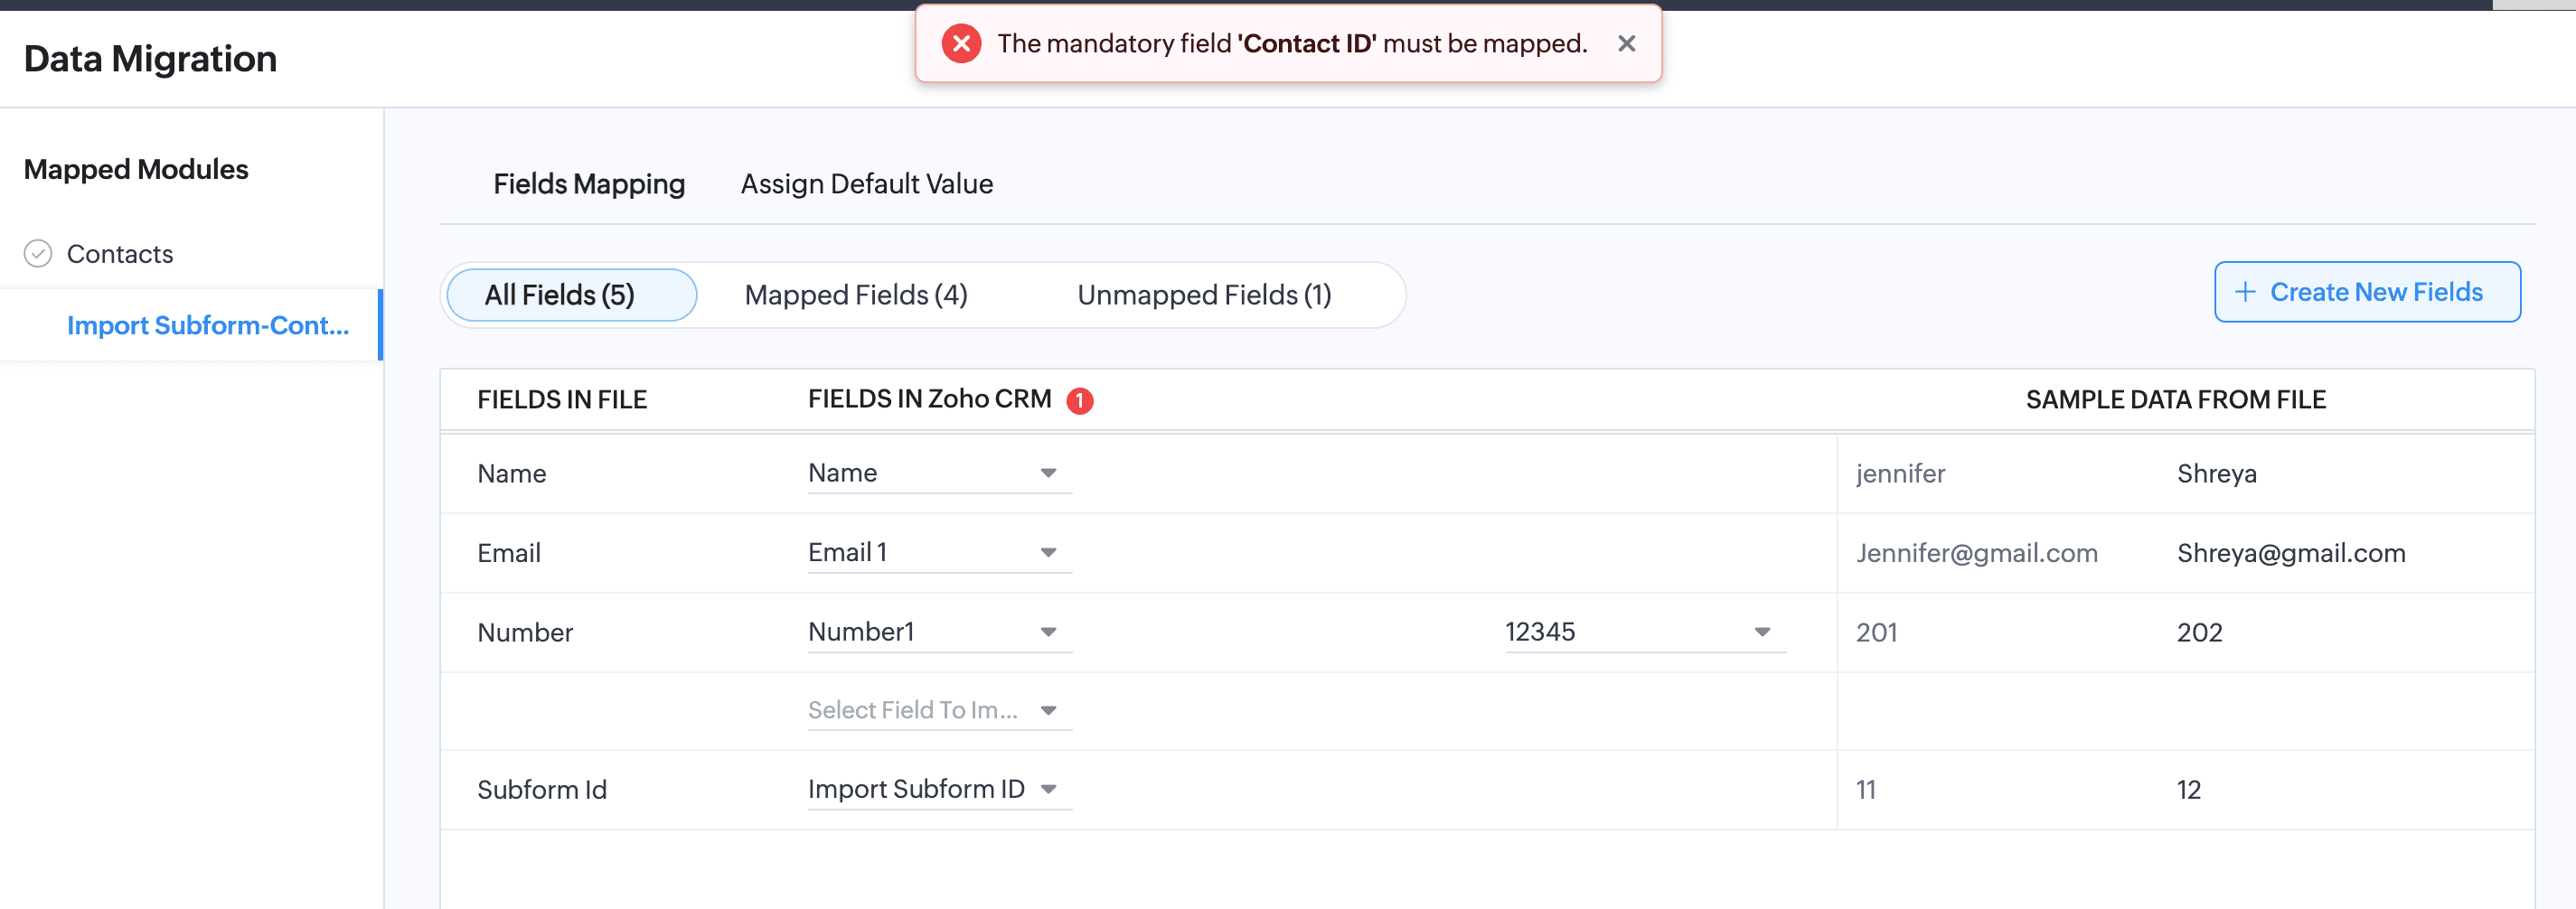
Task: Click the red error icon in notification
Action: click(x=961, y=44)
